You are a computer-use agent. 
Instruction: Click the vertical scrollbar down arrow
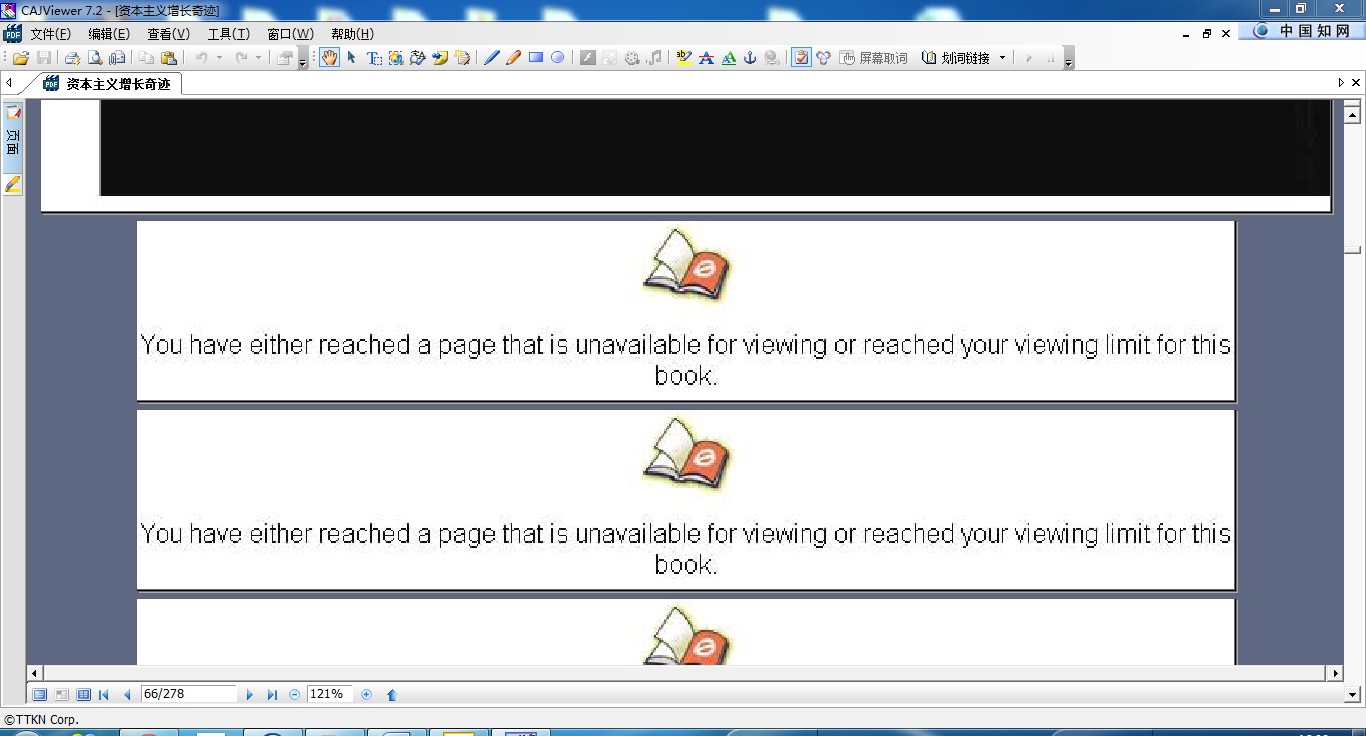pos(1353,694)
